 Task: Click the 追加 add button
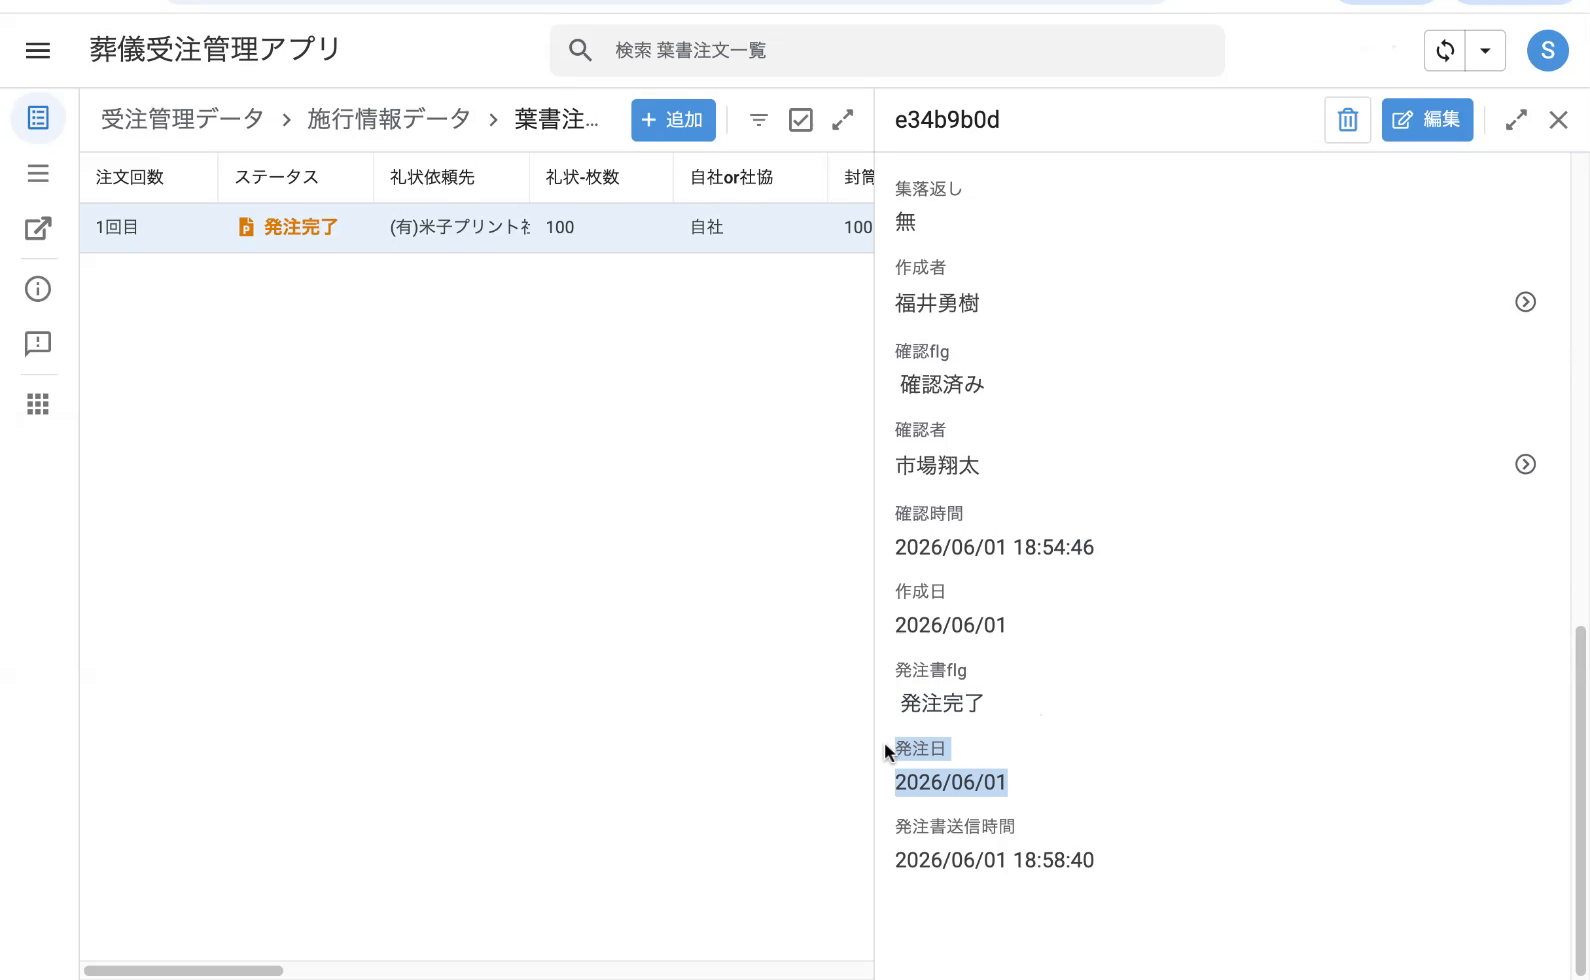(673, 120)
